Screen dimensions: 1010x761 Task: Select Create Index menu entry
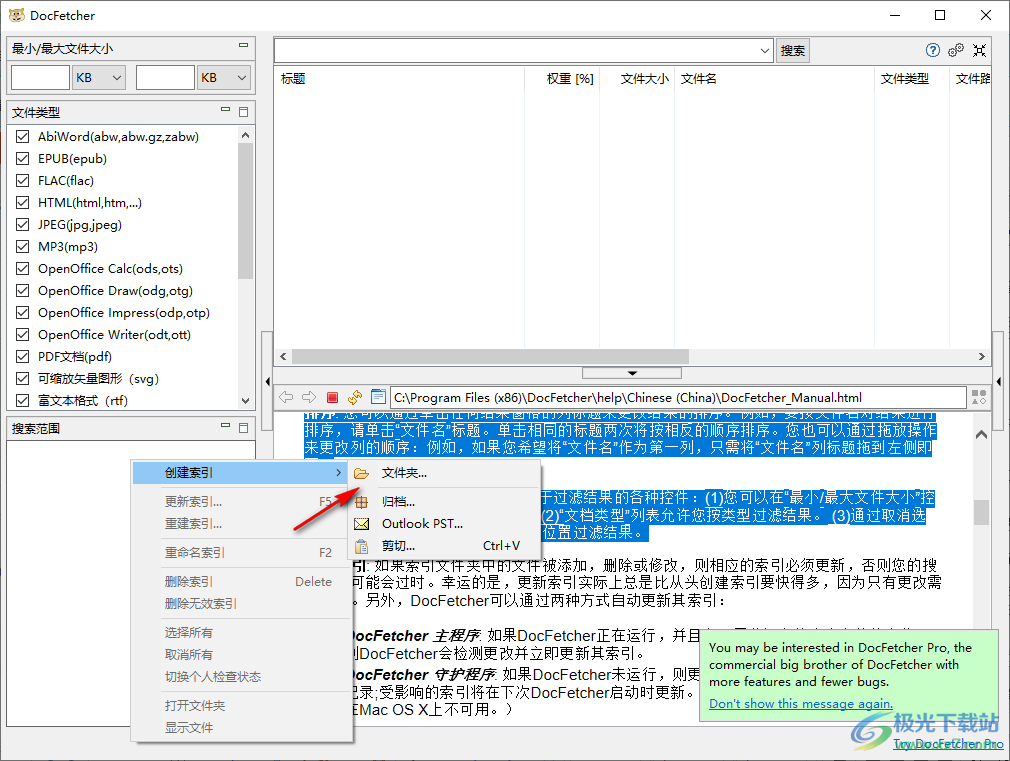click(x=240, y=473)
